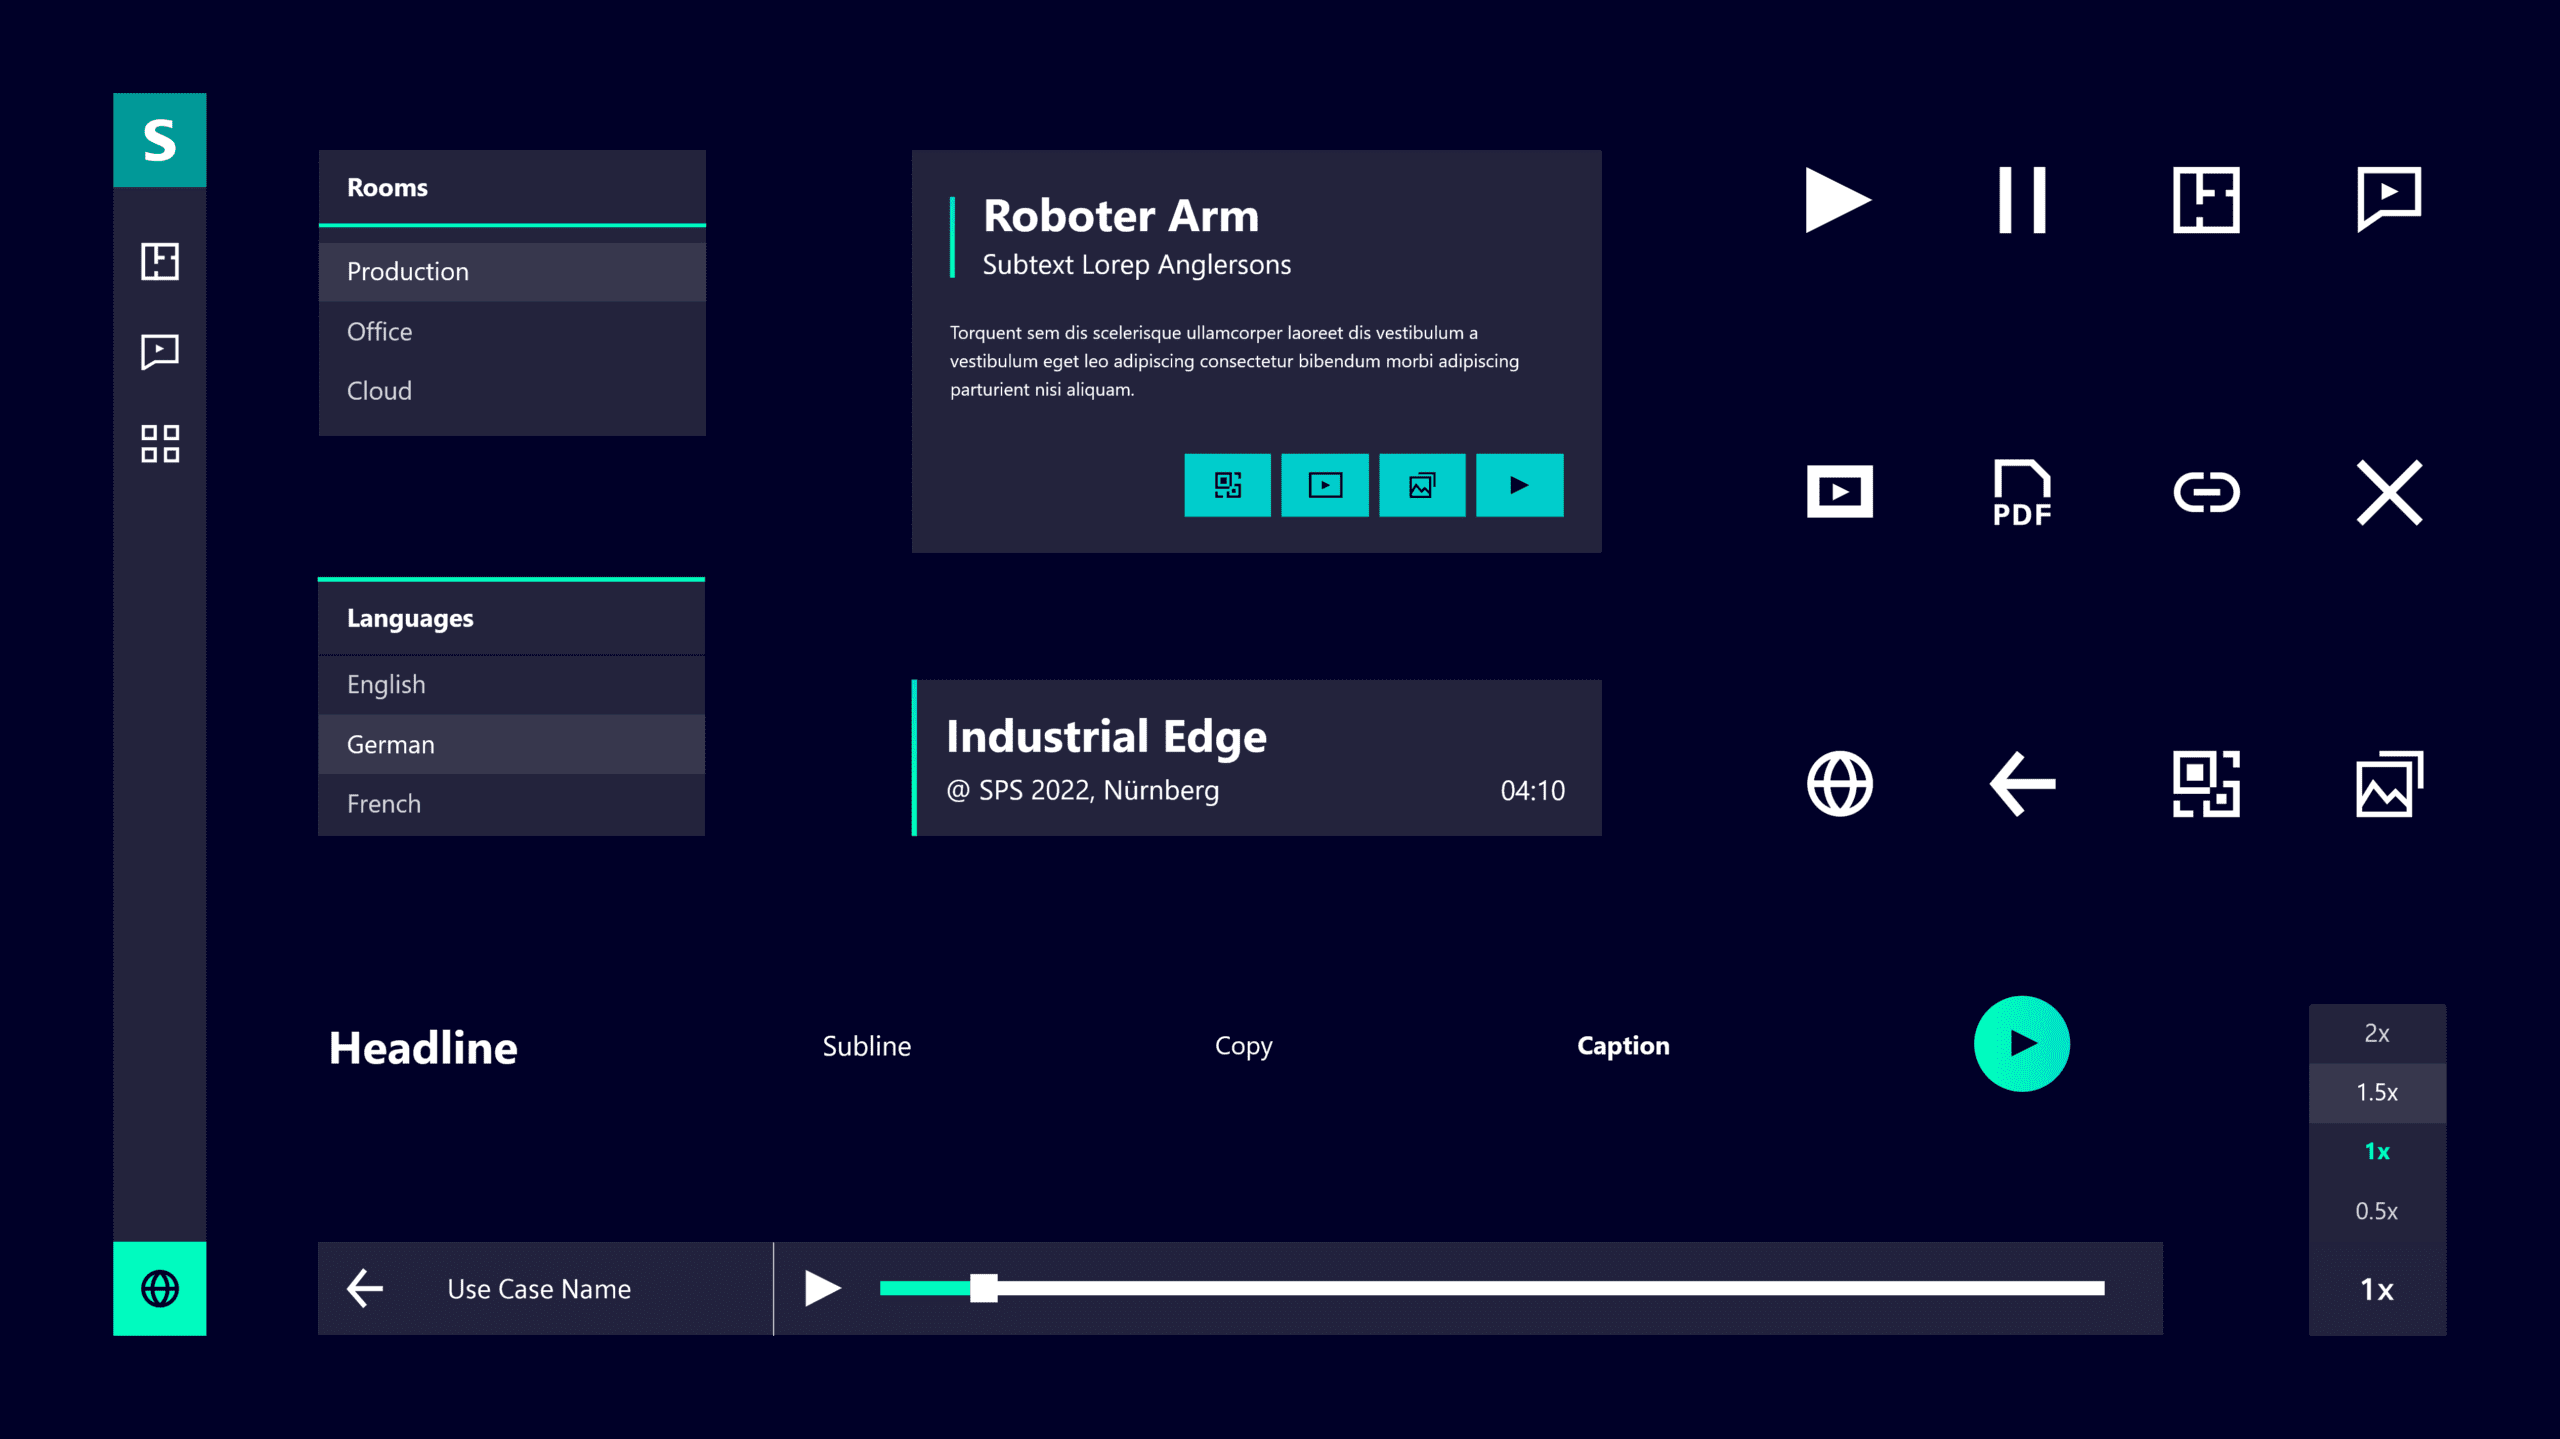Click play button on Roboter Arm card

[1520, 485]
